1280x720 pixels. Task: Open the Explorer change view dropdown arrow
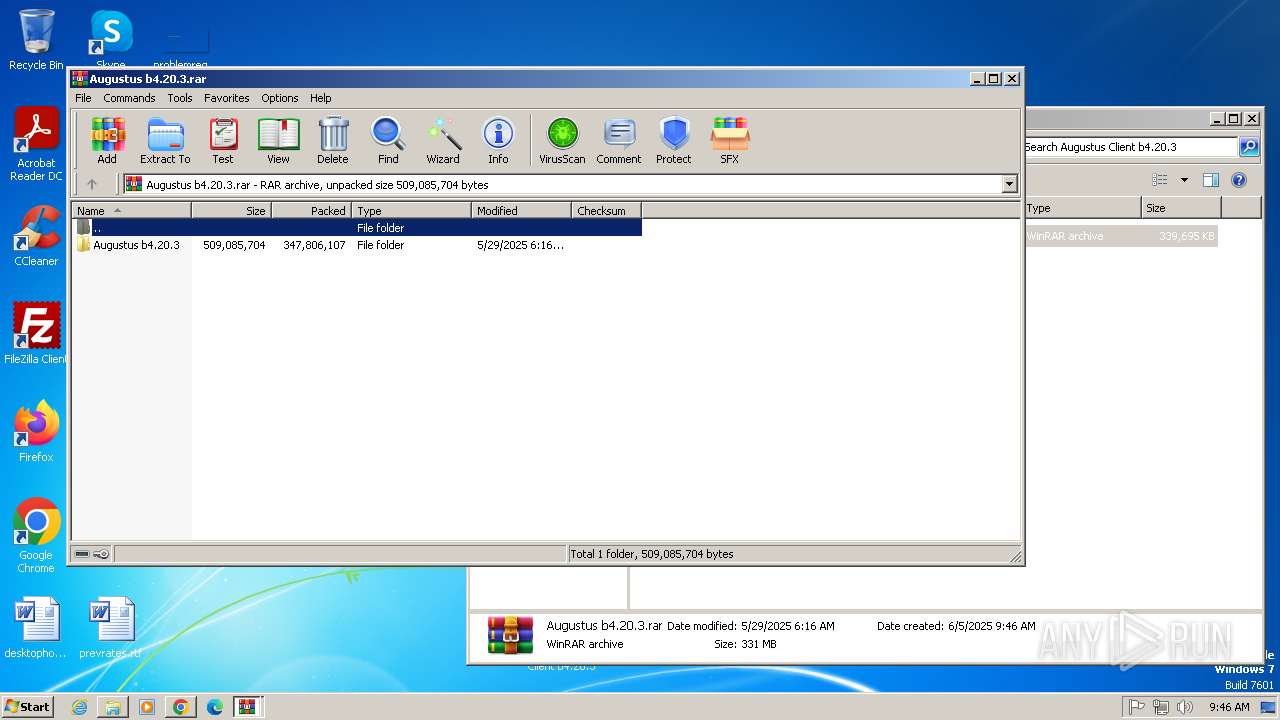[x=1184, y=180]
